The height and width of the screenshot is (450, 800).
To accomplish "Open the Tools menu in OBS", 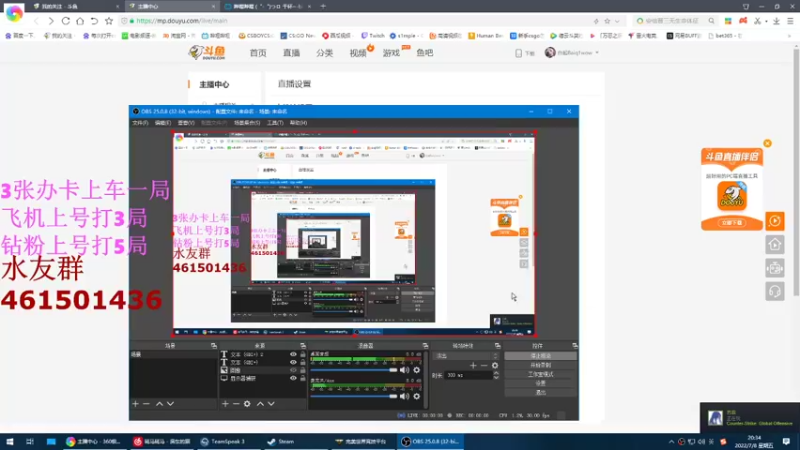I will coord(275,123).
